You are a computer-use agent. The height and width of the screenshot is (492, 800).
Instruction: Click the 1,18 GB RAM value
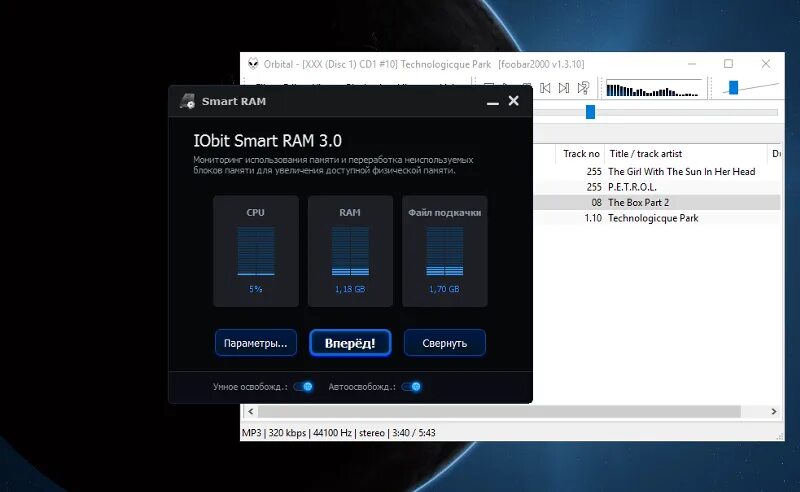pyautogui.click(x=350, y=289)
